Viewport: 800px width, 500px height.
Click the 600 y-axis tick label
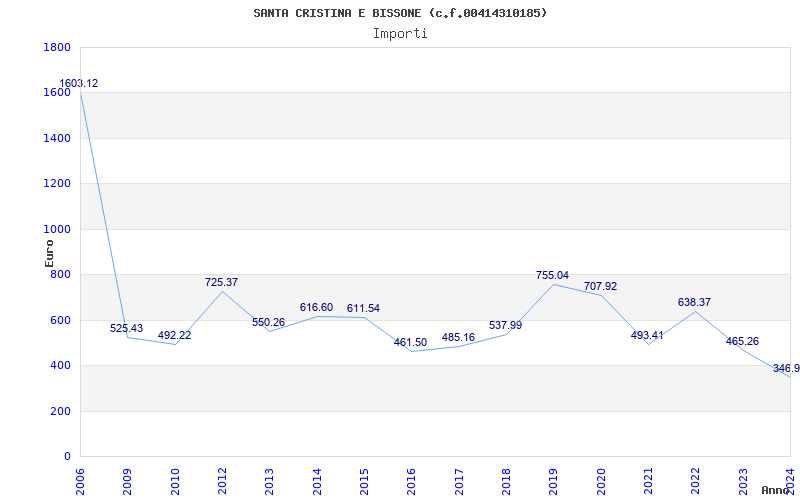(61, 320)
